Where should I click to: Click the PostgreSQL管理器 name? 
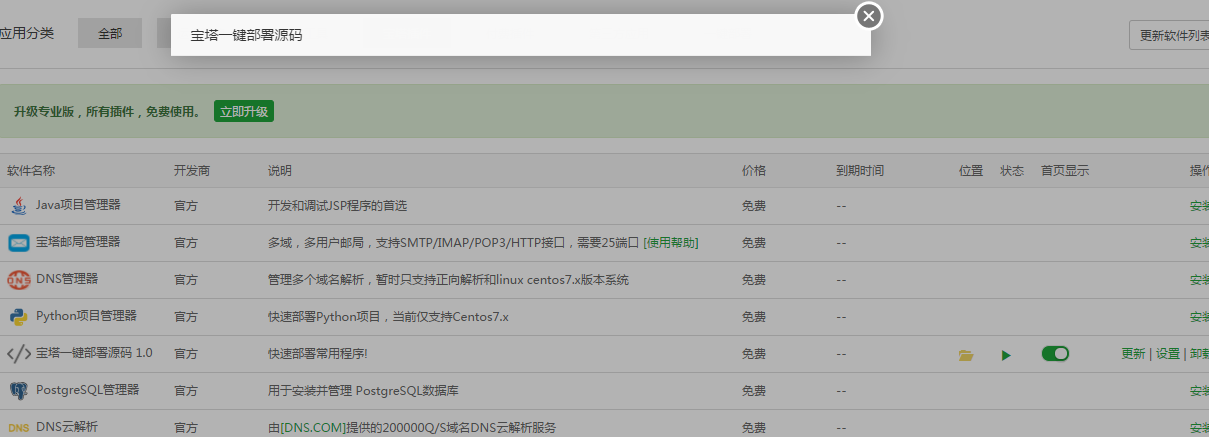88,390
